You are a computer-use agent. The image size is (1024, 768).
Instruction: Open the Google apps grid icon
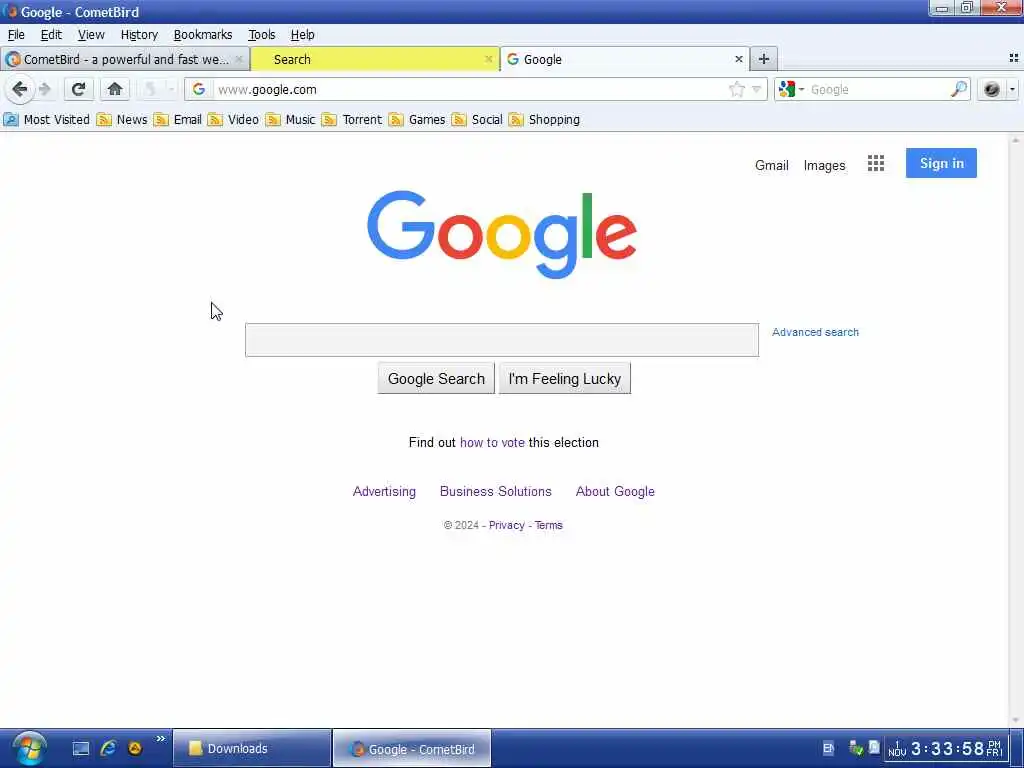point(876,163)
